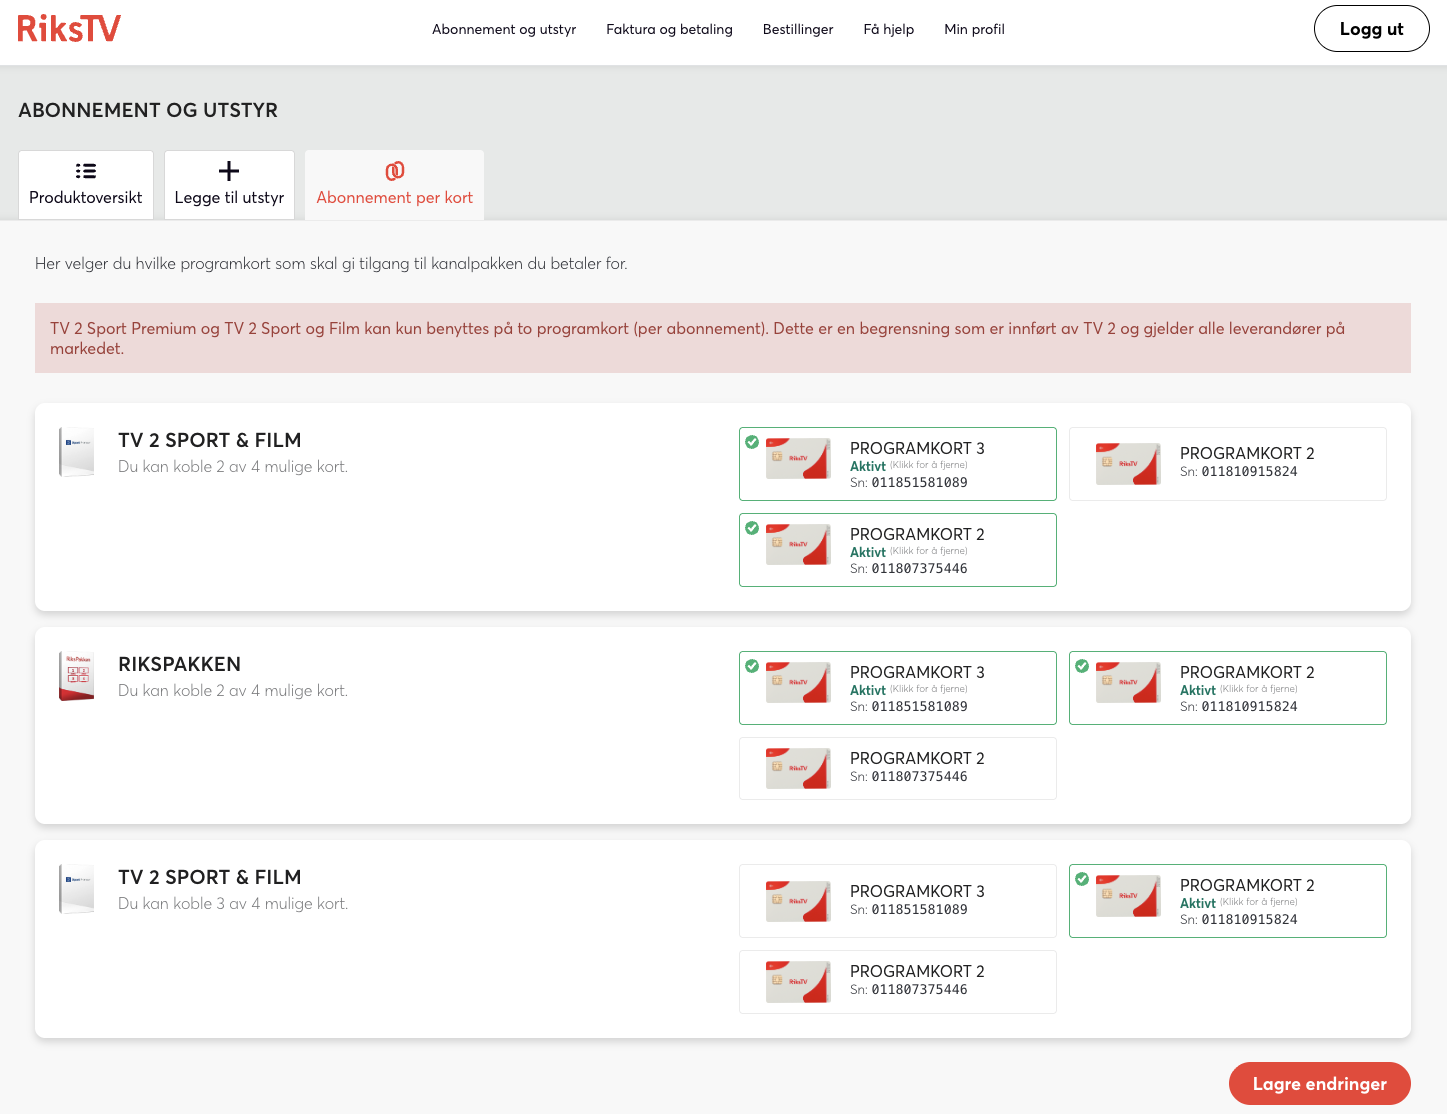Viewport: 1447px width, 1114px height.
Task: Click the ABONNEMENT OG UTSTYR page heading
Action: pyautogui.click(x=148, y=110)
